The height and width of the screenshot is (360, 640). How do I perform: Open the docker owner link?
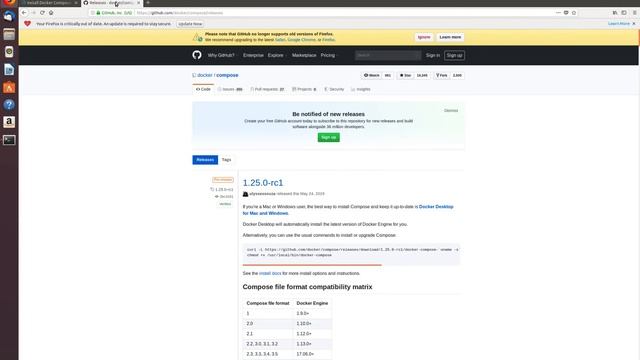pyautogui.click(x=204, y=75)
